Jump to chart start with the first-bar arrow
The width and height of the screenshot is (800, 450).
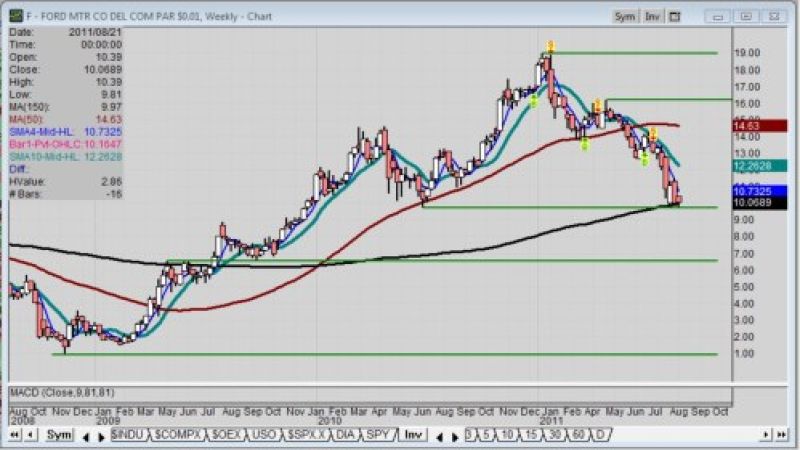pos(13,436)
